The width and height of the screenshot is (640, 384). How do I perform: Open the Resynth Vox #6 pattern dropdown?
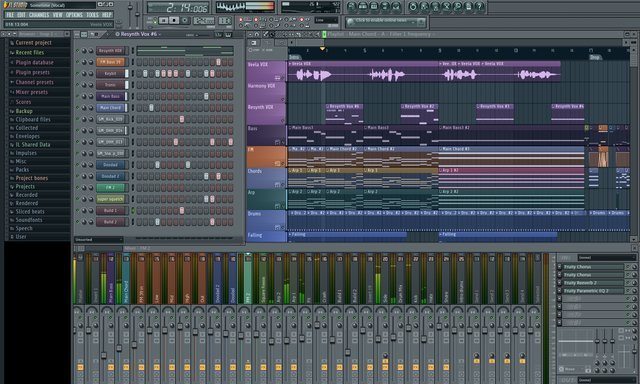(138, 34)
